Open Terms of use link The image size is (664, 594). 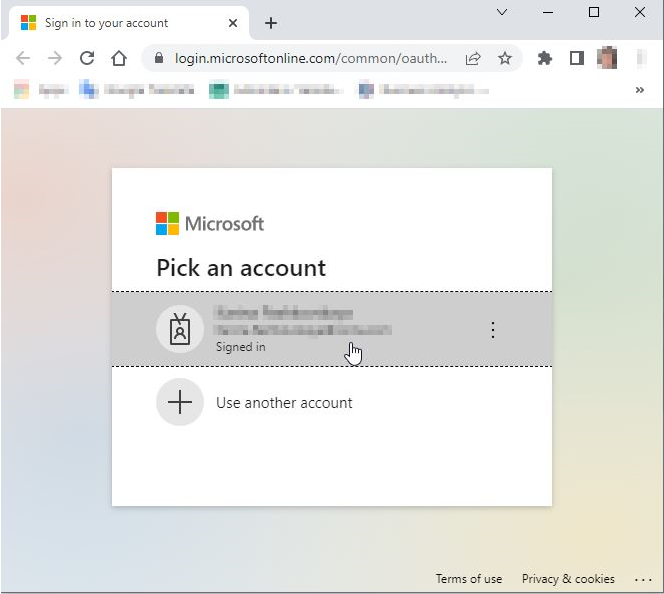coord(469,579)
